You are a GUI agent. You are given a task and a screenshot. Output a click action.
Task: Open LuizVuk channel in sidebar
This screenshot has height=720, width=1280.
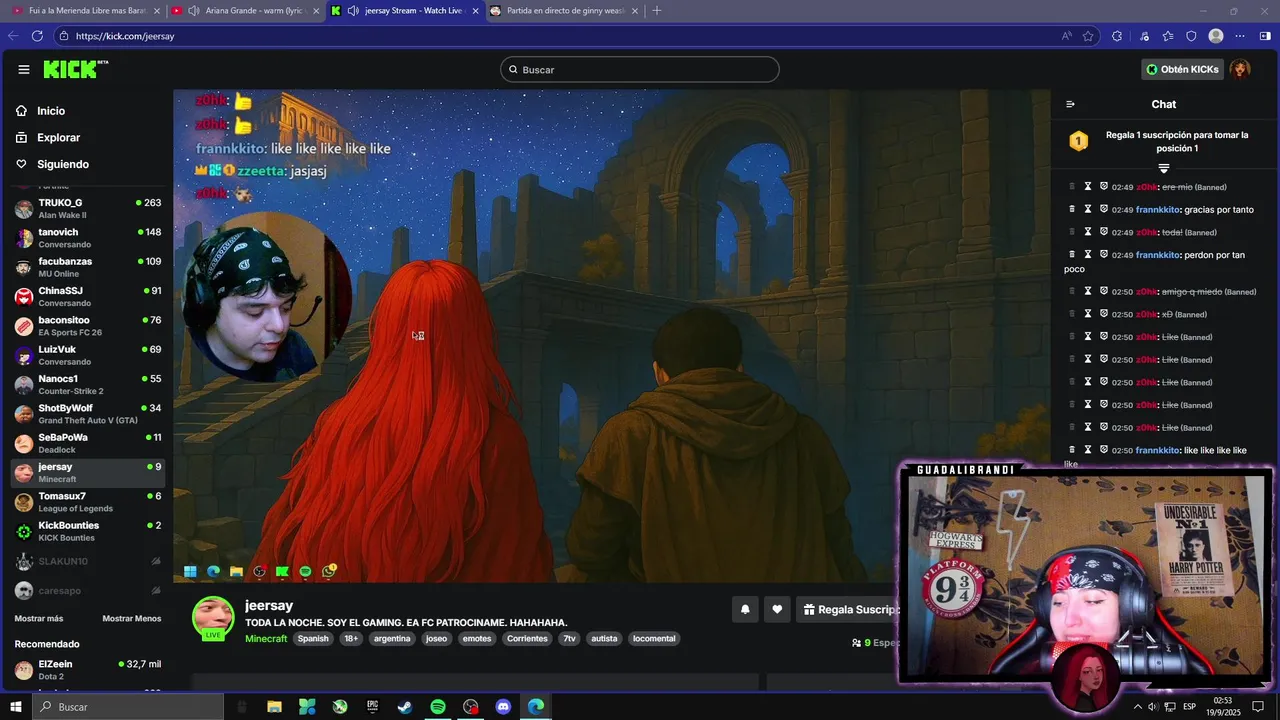[87, 355]
